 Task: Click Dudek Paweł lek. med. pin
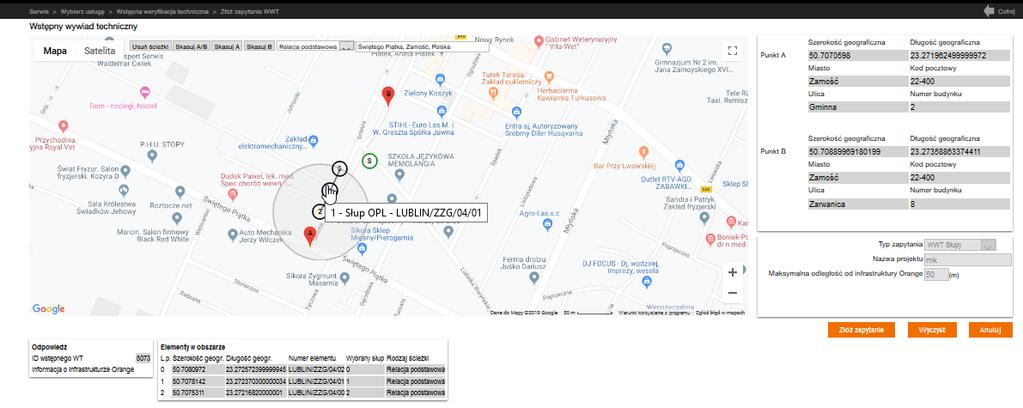pos(232,193)
